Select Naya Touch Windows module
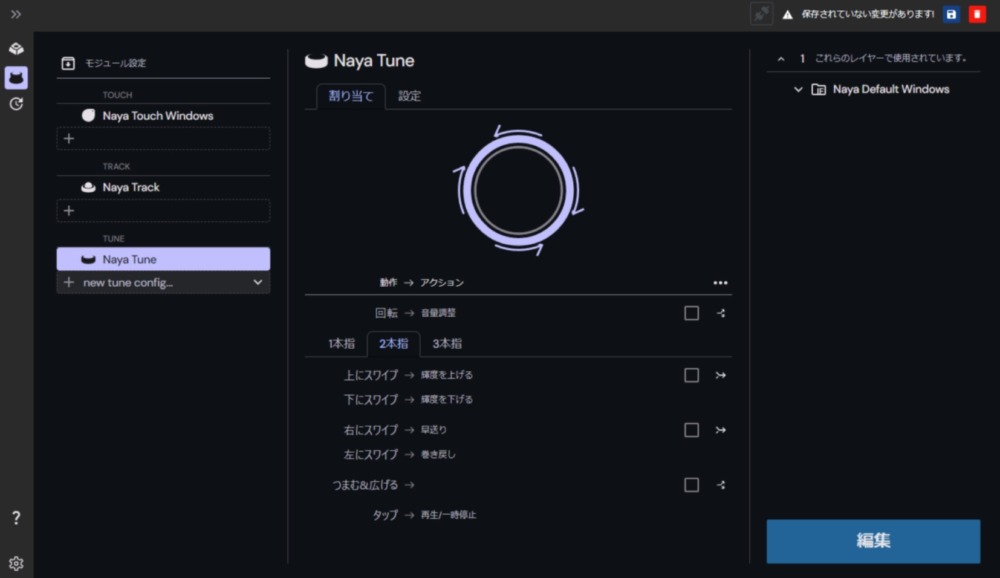Screen dimensions: 1000x578 click(157, 116)
